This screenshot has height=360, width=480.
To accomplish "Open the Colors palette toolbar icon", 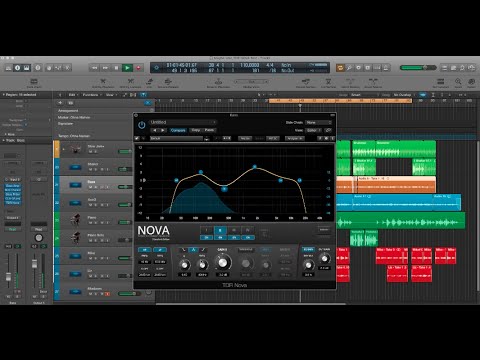I will pos(471,83).
